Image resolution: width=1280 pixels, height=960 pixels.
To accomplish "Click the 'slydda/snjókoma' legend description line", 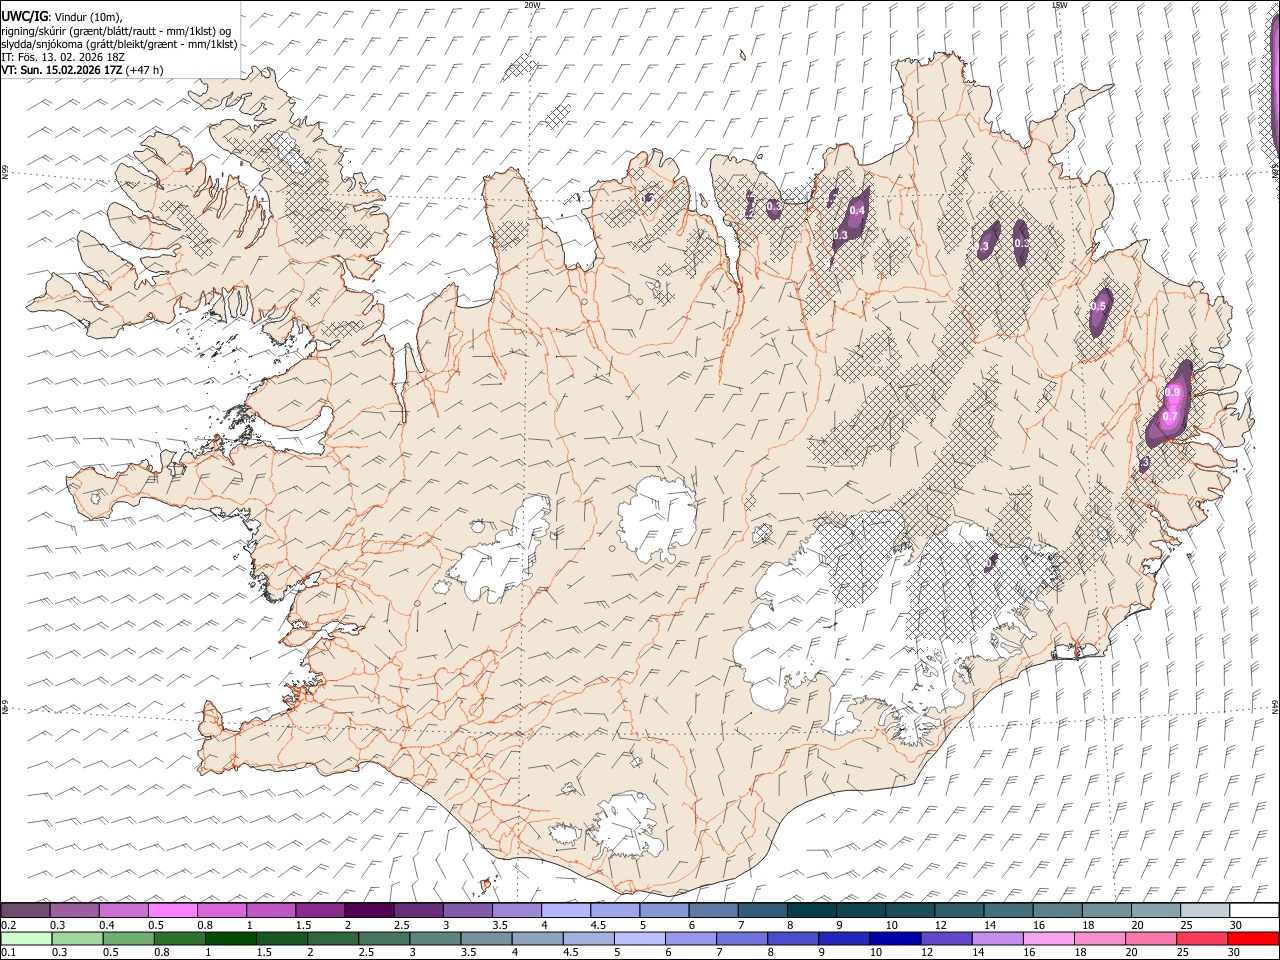I will click(119, 44).
